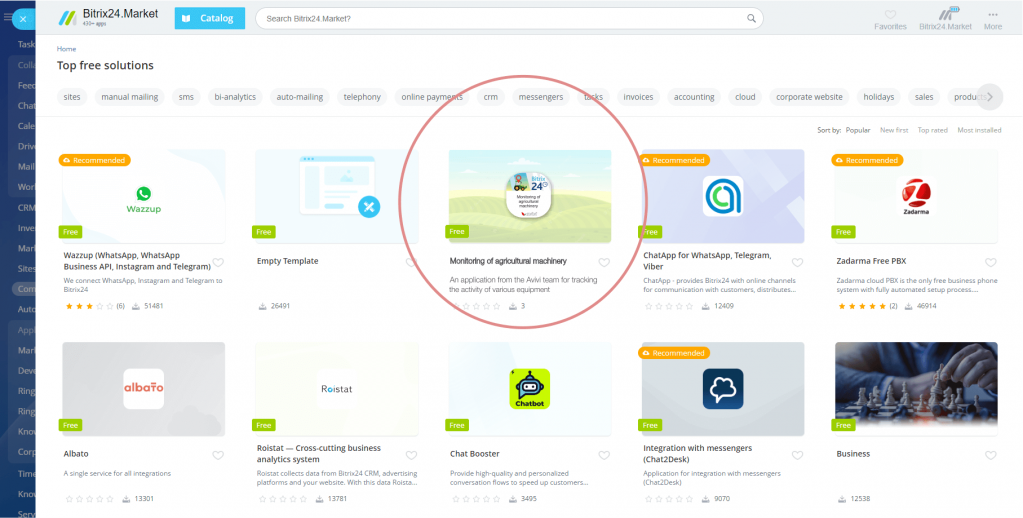Show more tags with right chevron
Viewport: 1023px width, 518px height.
pyautogui.click(x=990, y=97)
